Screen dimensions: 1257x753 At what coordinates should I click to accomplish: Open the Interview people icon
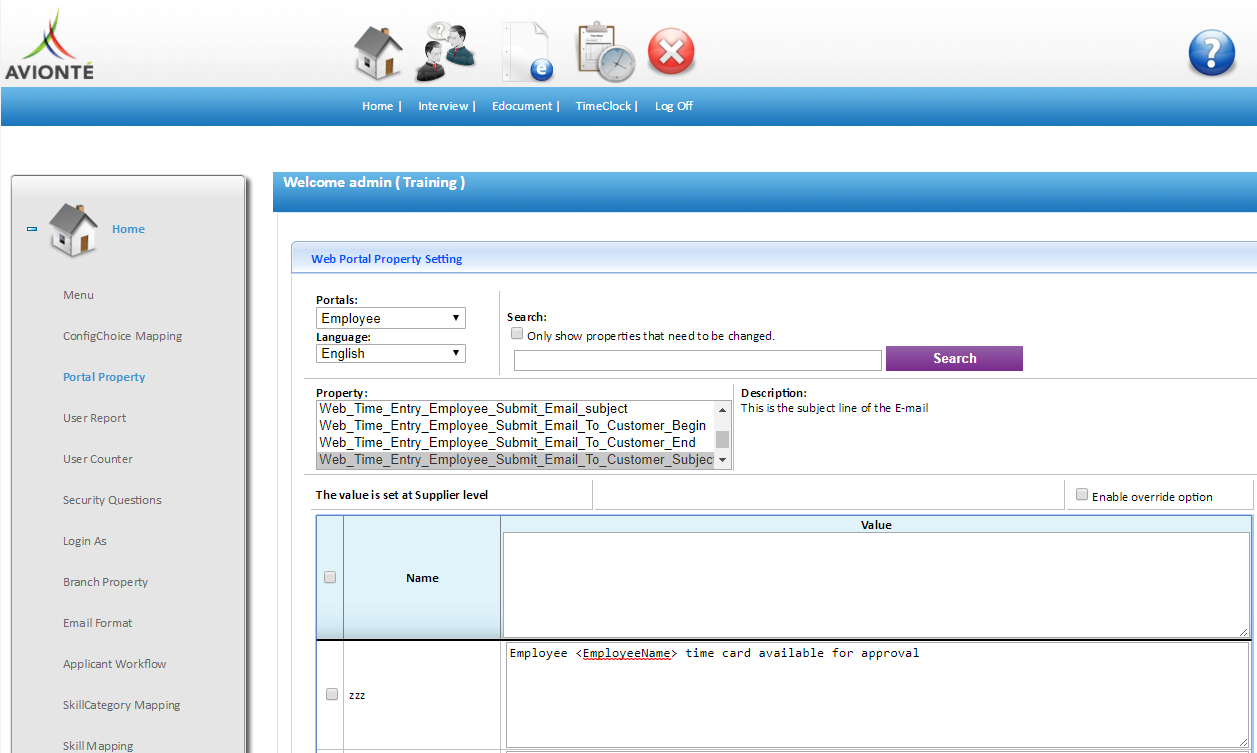pyautogui.click(x=446, y=51)
